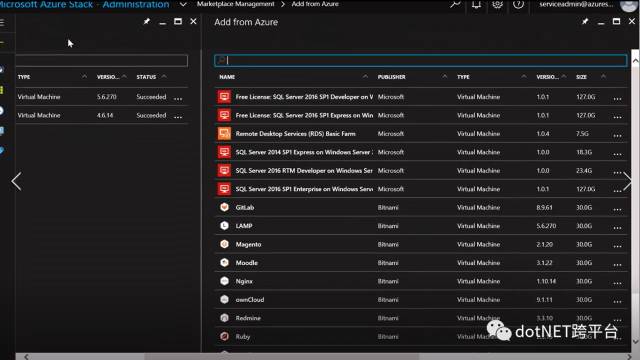
Task: Click the Nginx item icon
Action: 224,281
